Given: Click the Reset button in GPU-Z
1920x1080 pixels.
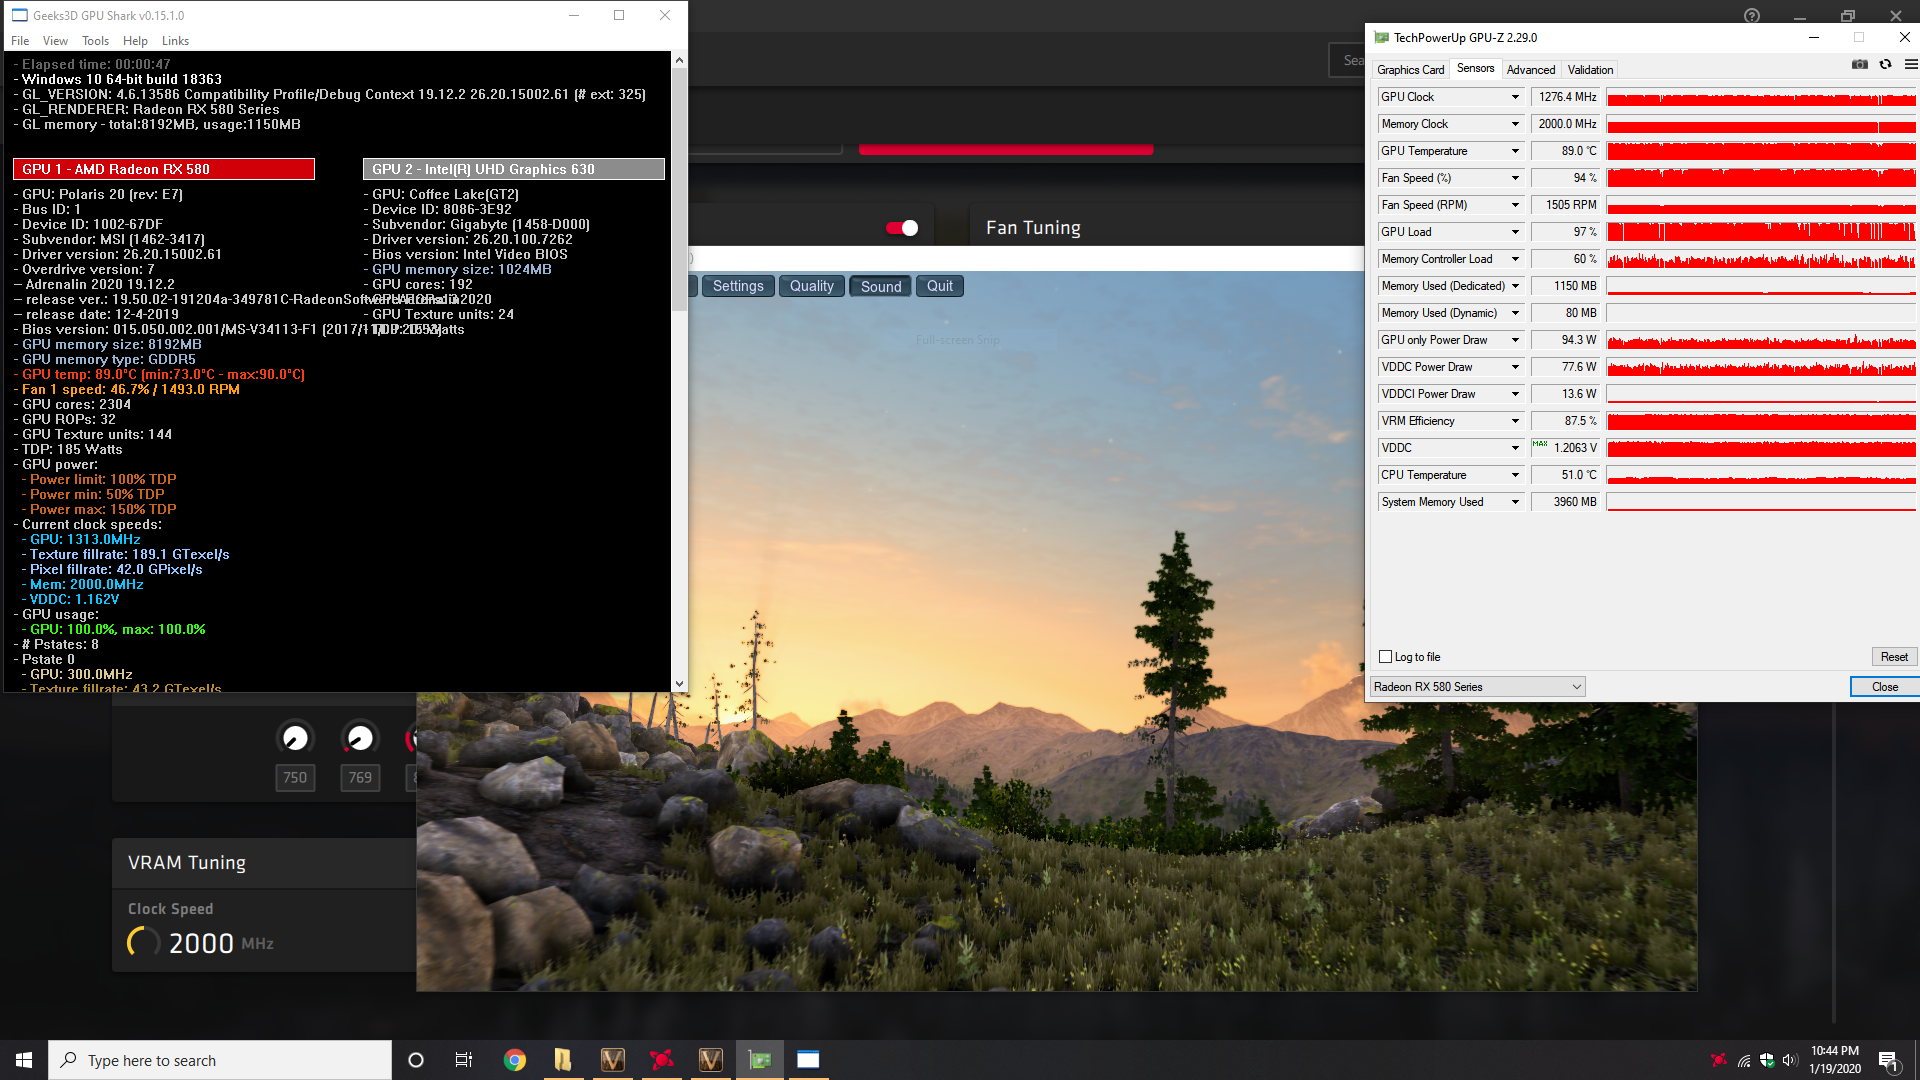Looking at the screenshot, I should [x=1893, y=657].
